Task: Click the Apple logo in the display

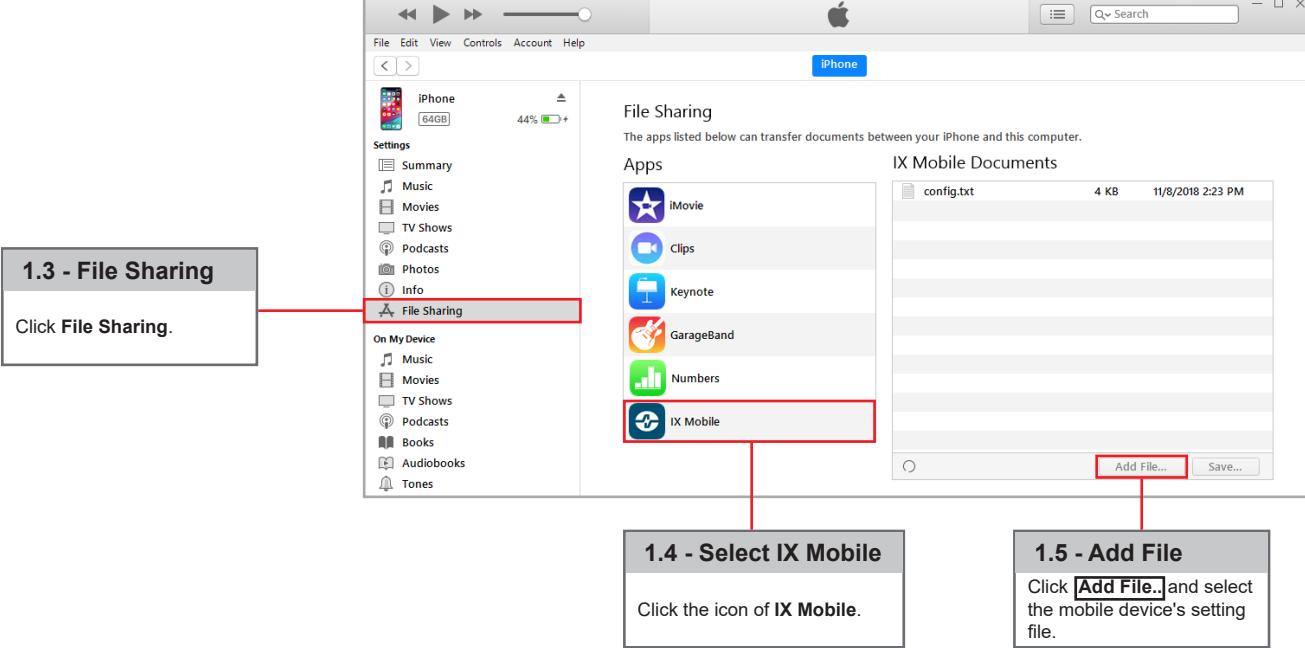Action: (x=839, y=14)
